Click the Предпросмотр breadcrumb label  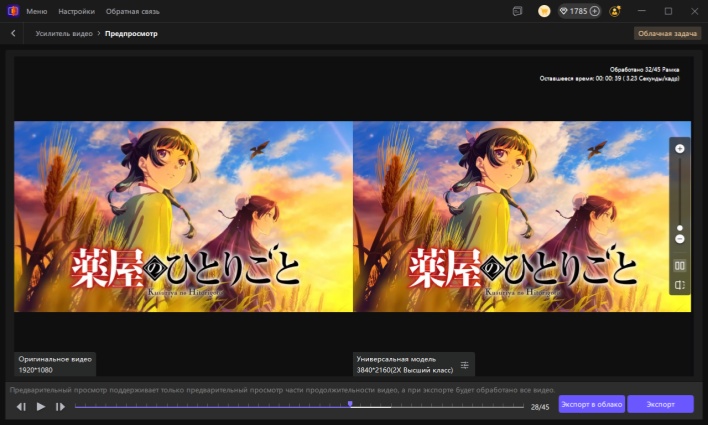pos(131,33)
